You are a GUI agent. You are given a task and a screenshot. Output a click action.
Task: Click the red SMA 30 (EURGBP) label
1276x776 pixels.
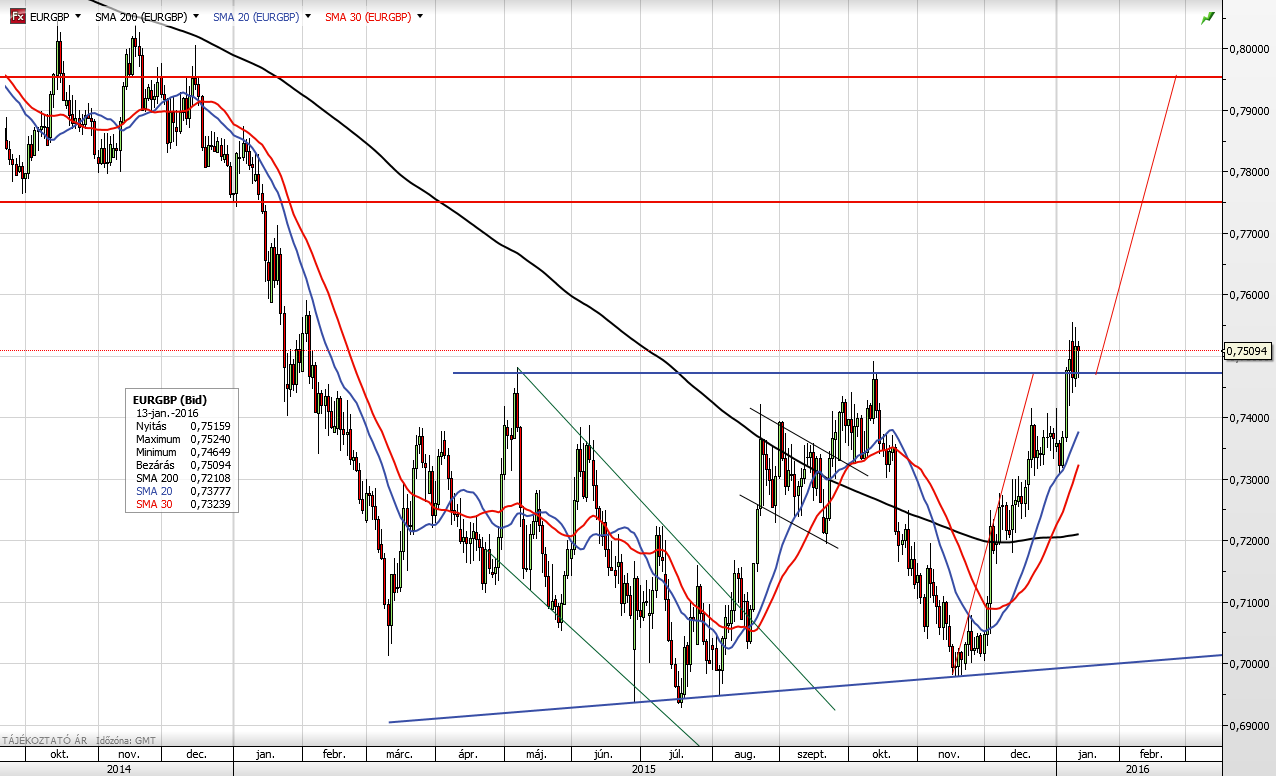point(368,17)
